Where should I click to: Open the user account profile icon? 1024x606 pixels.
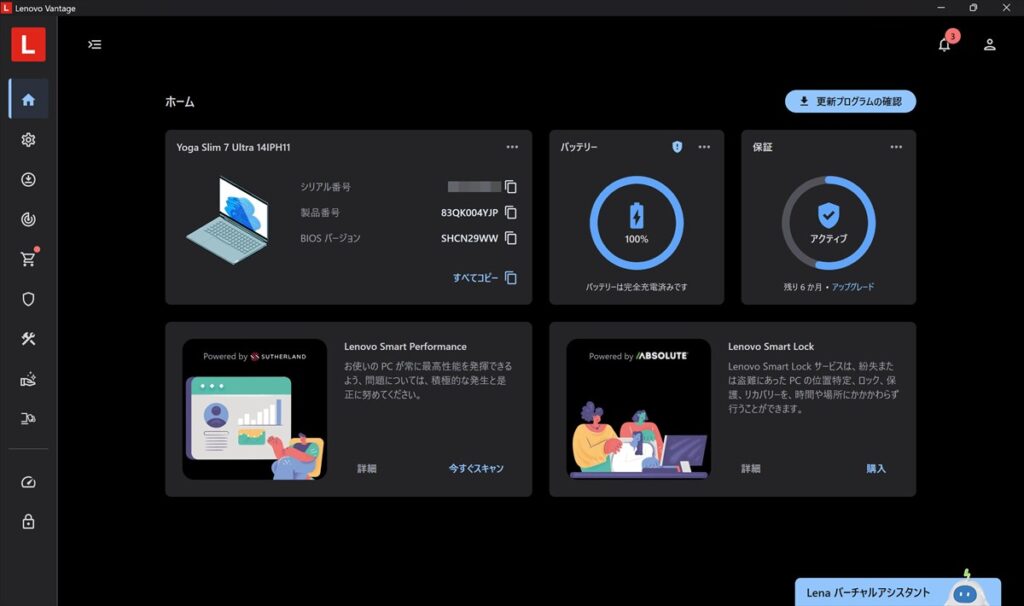click(989, 44)
